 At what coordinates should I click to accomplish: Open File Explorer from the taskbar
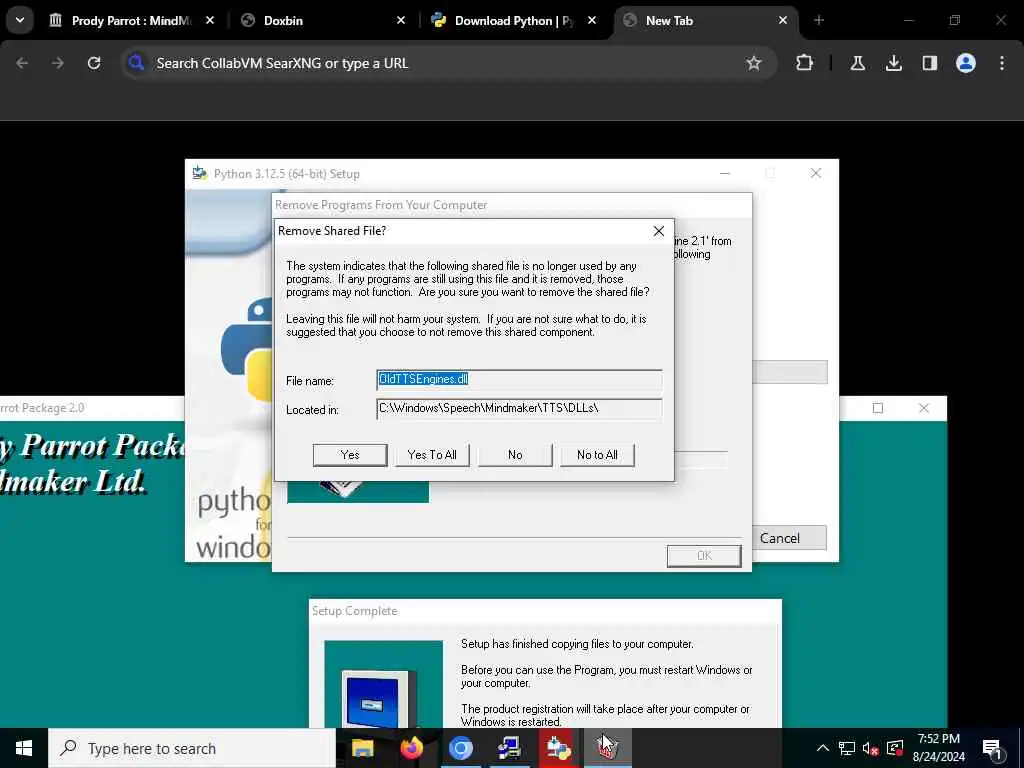pos(362,748)
